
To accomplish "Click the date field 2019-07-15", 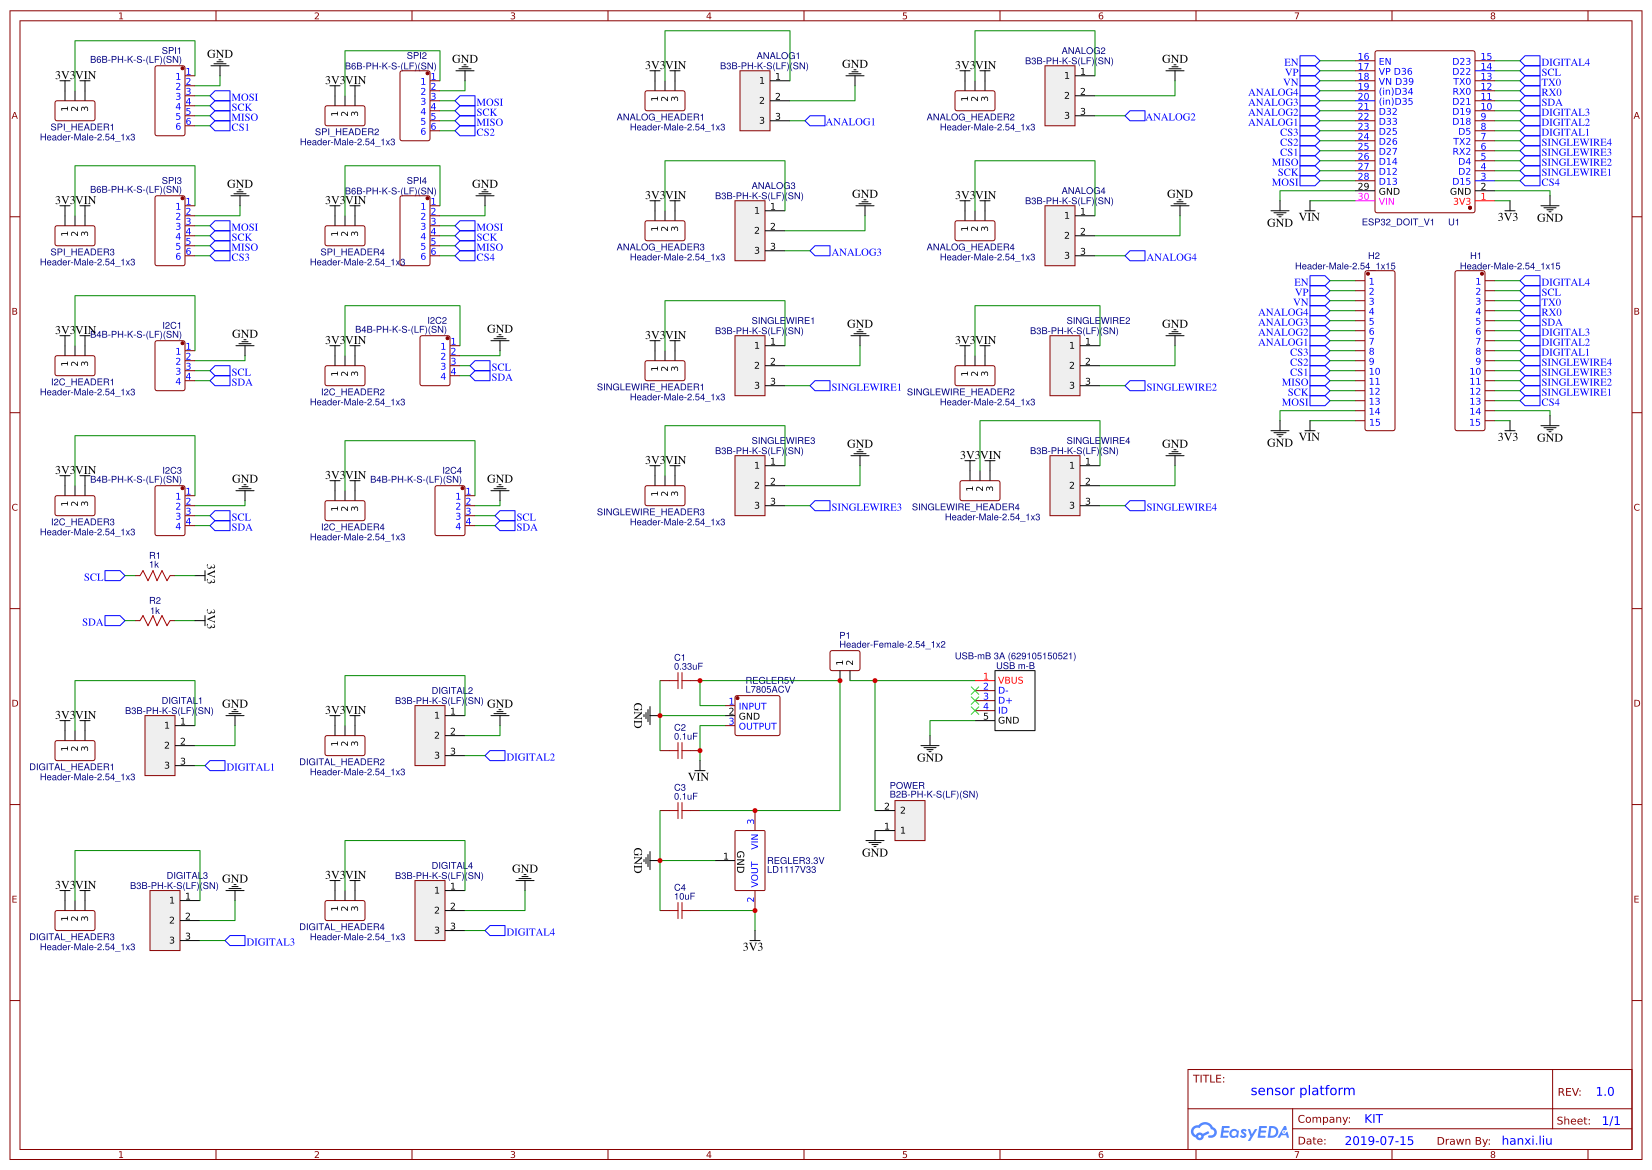I will [x=1379, y=1141].
